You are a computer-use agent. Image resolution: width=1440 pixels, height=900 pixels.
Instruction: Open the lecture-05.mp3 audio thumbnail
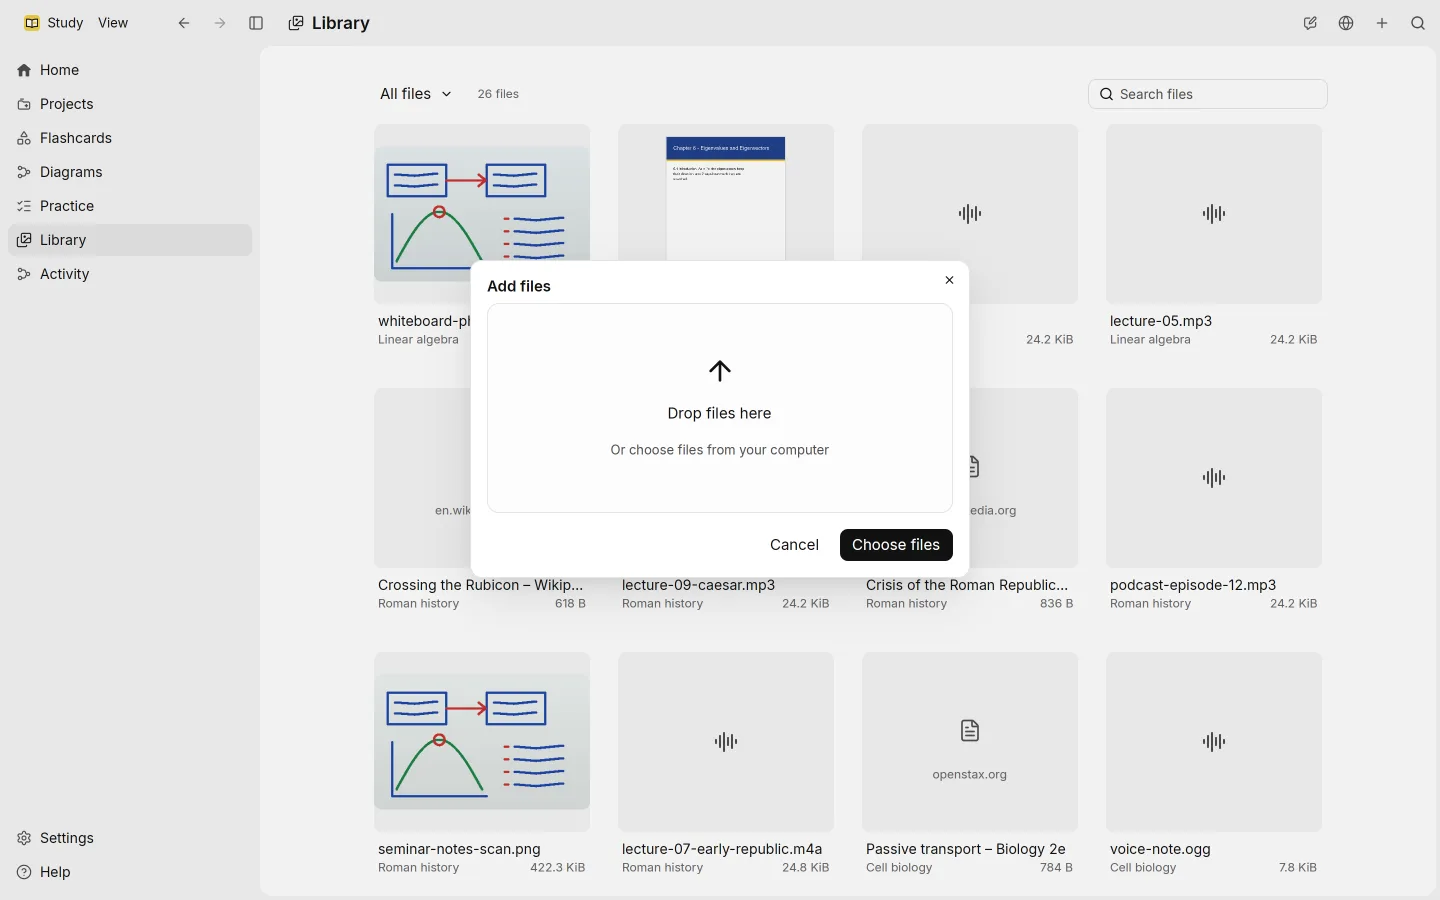[1214, 214]
